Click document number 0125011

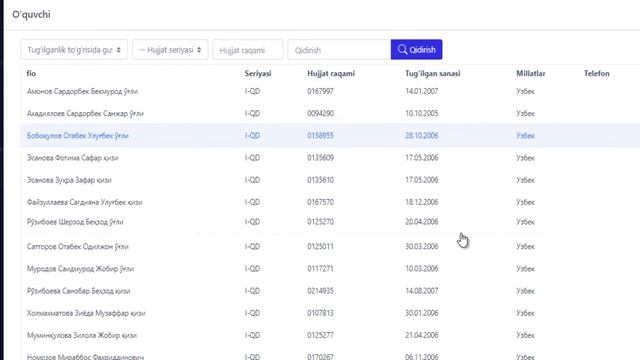pos(320,247)
